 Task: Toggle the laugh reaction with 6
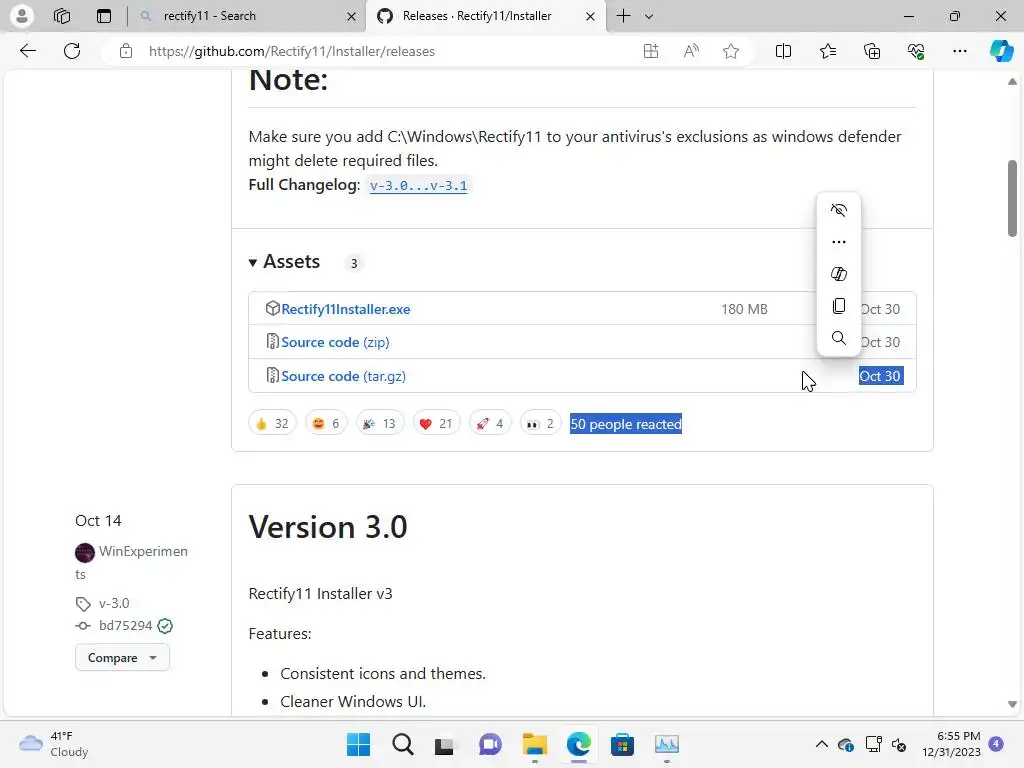tap(326, 424)
